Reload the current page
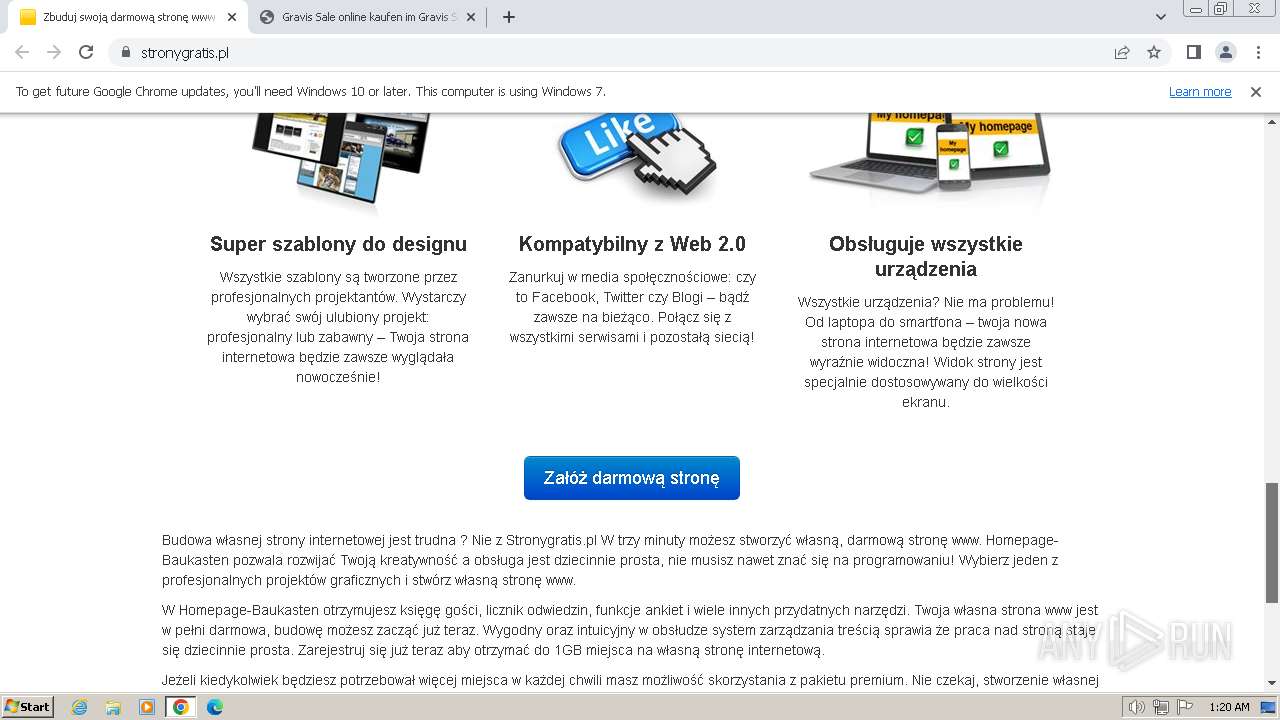The image size is (1280, 720). click(86, 52)
